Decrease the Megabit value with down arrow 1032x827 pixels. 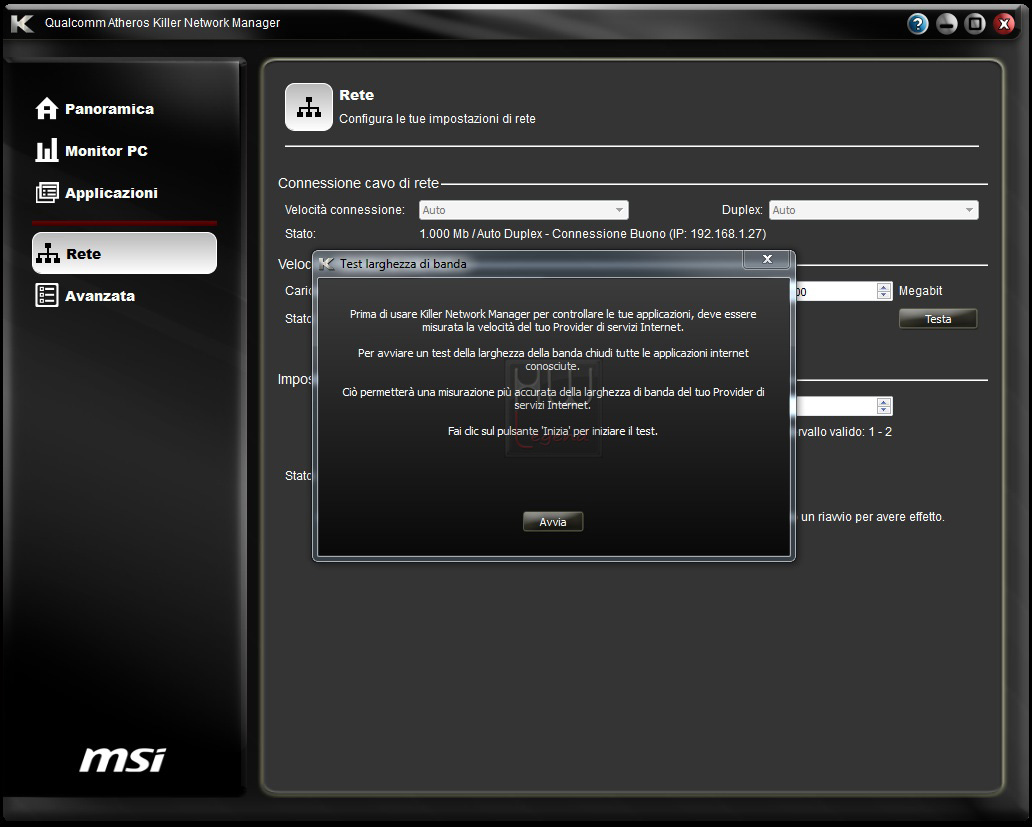[884, 295]
